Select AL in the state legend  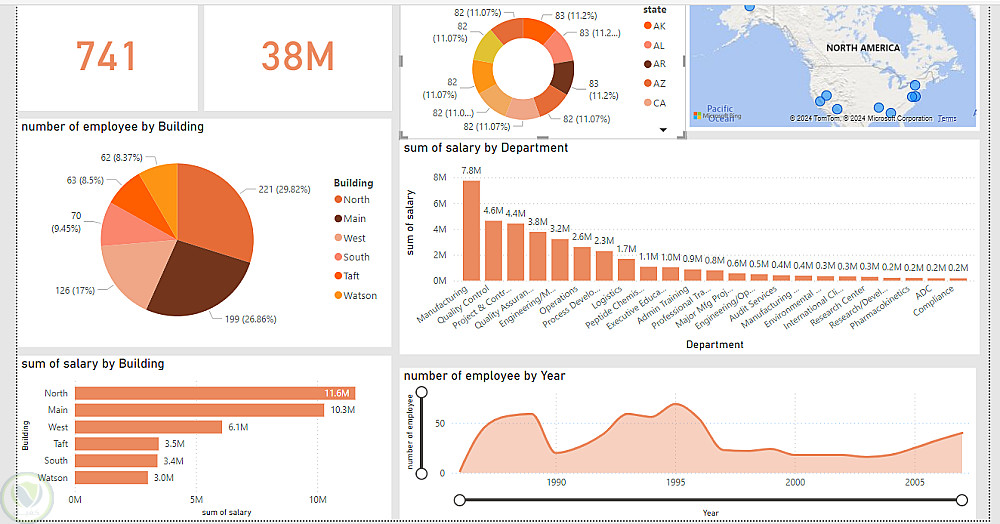654,45
